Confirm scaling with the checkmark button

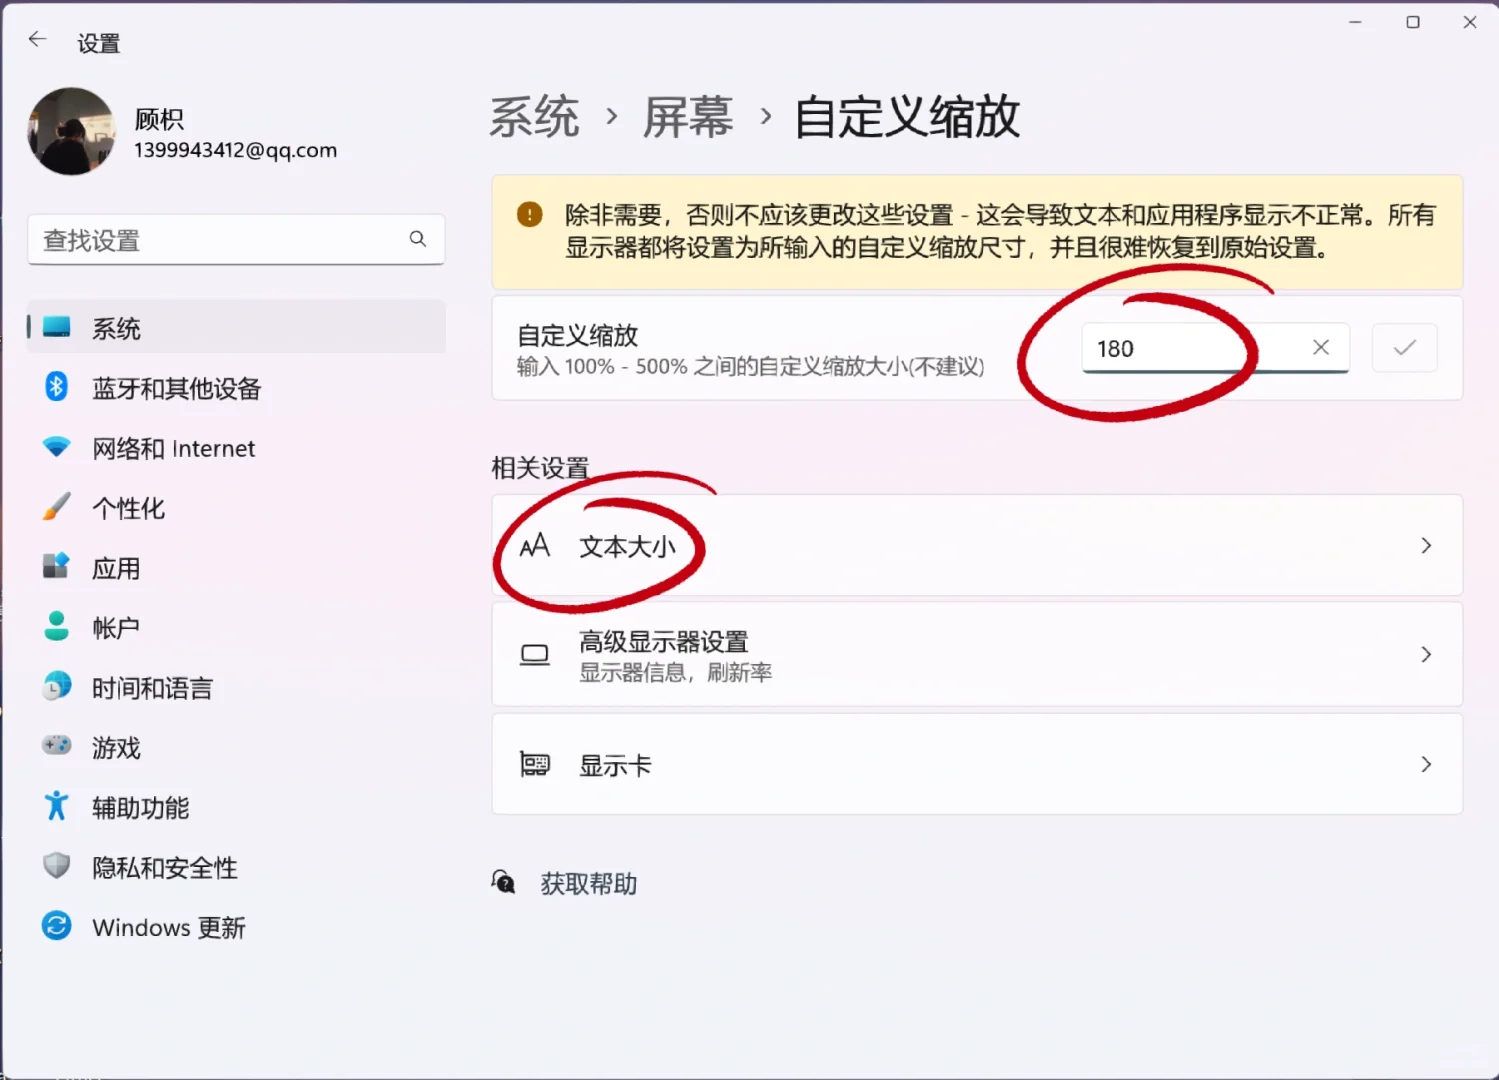(x=1404, y=348)
